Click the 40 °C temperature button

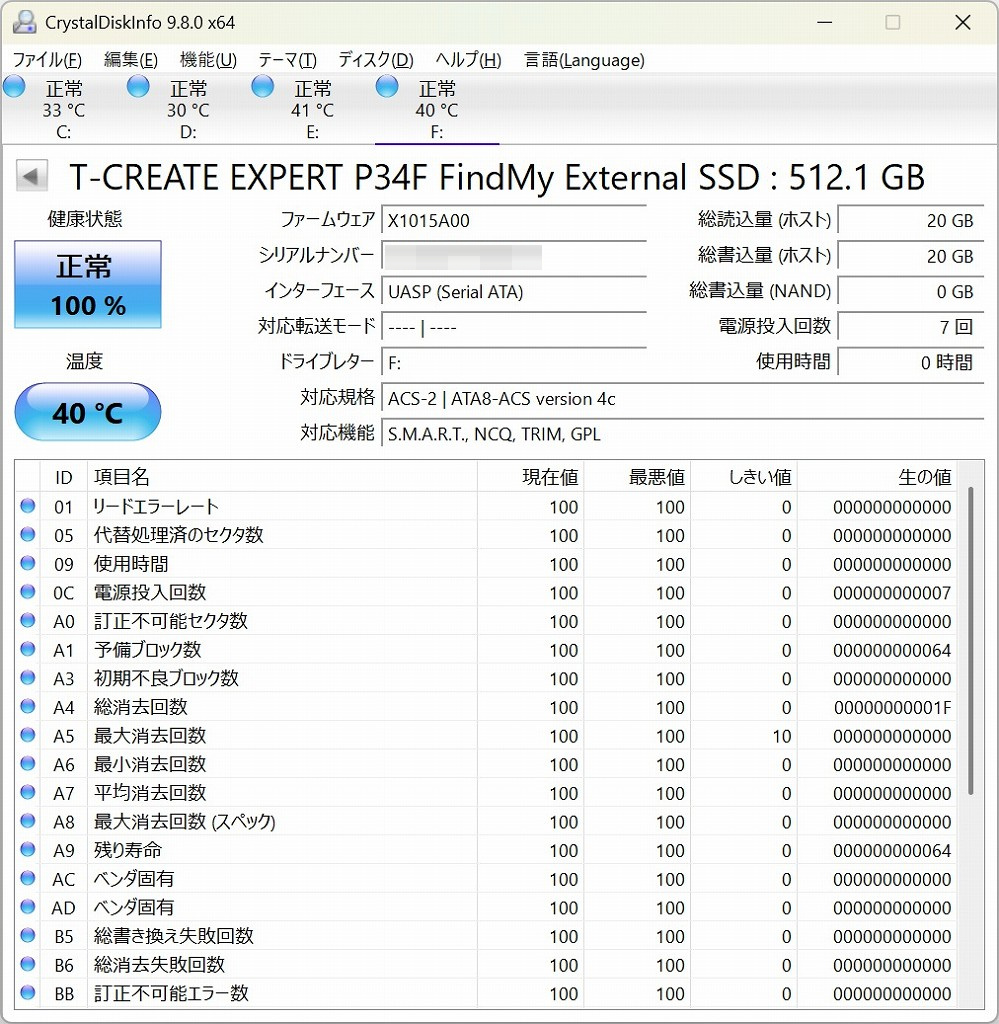tap(87, 412)
